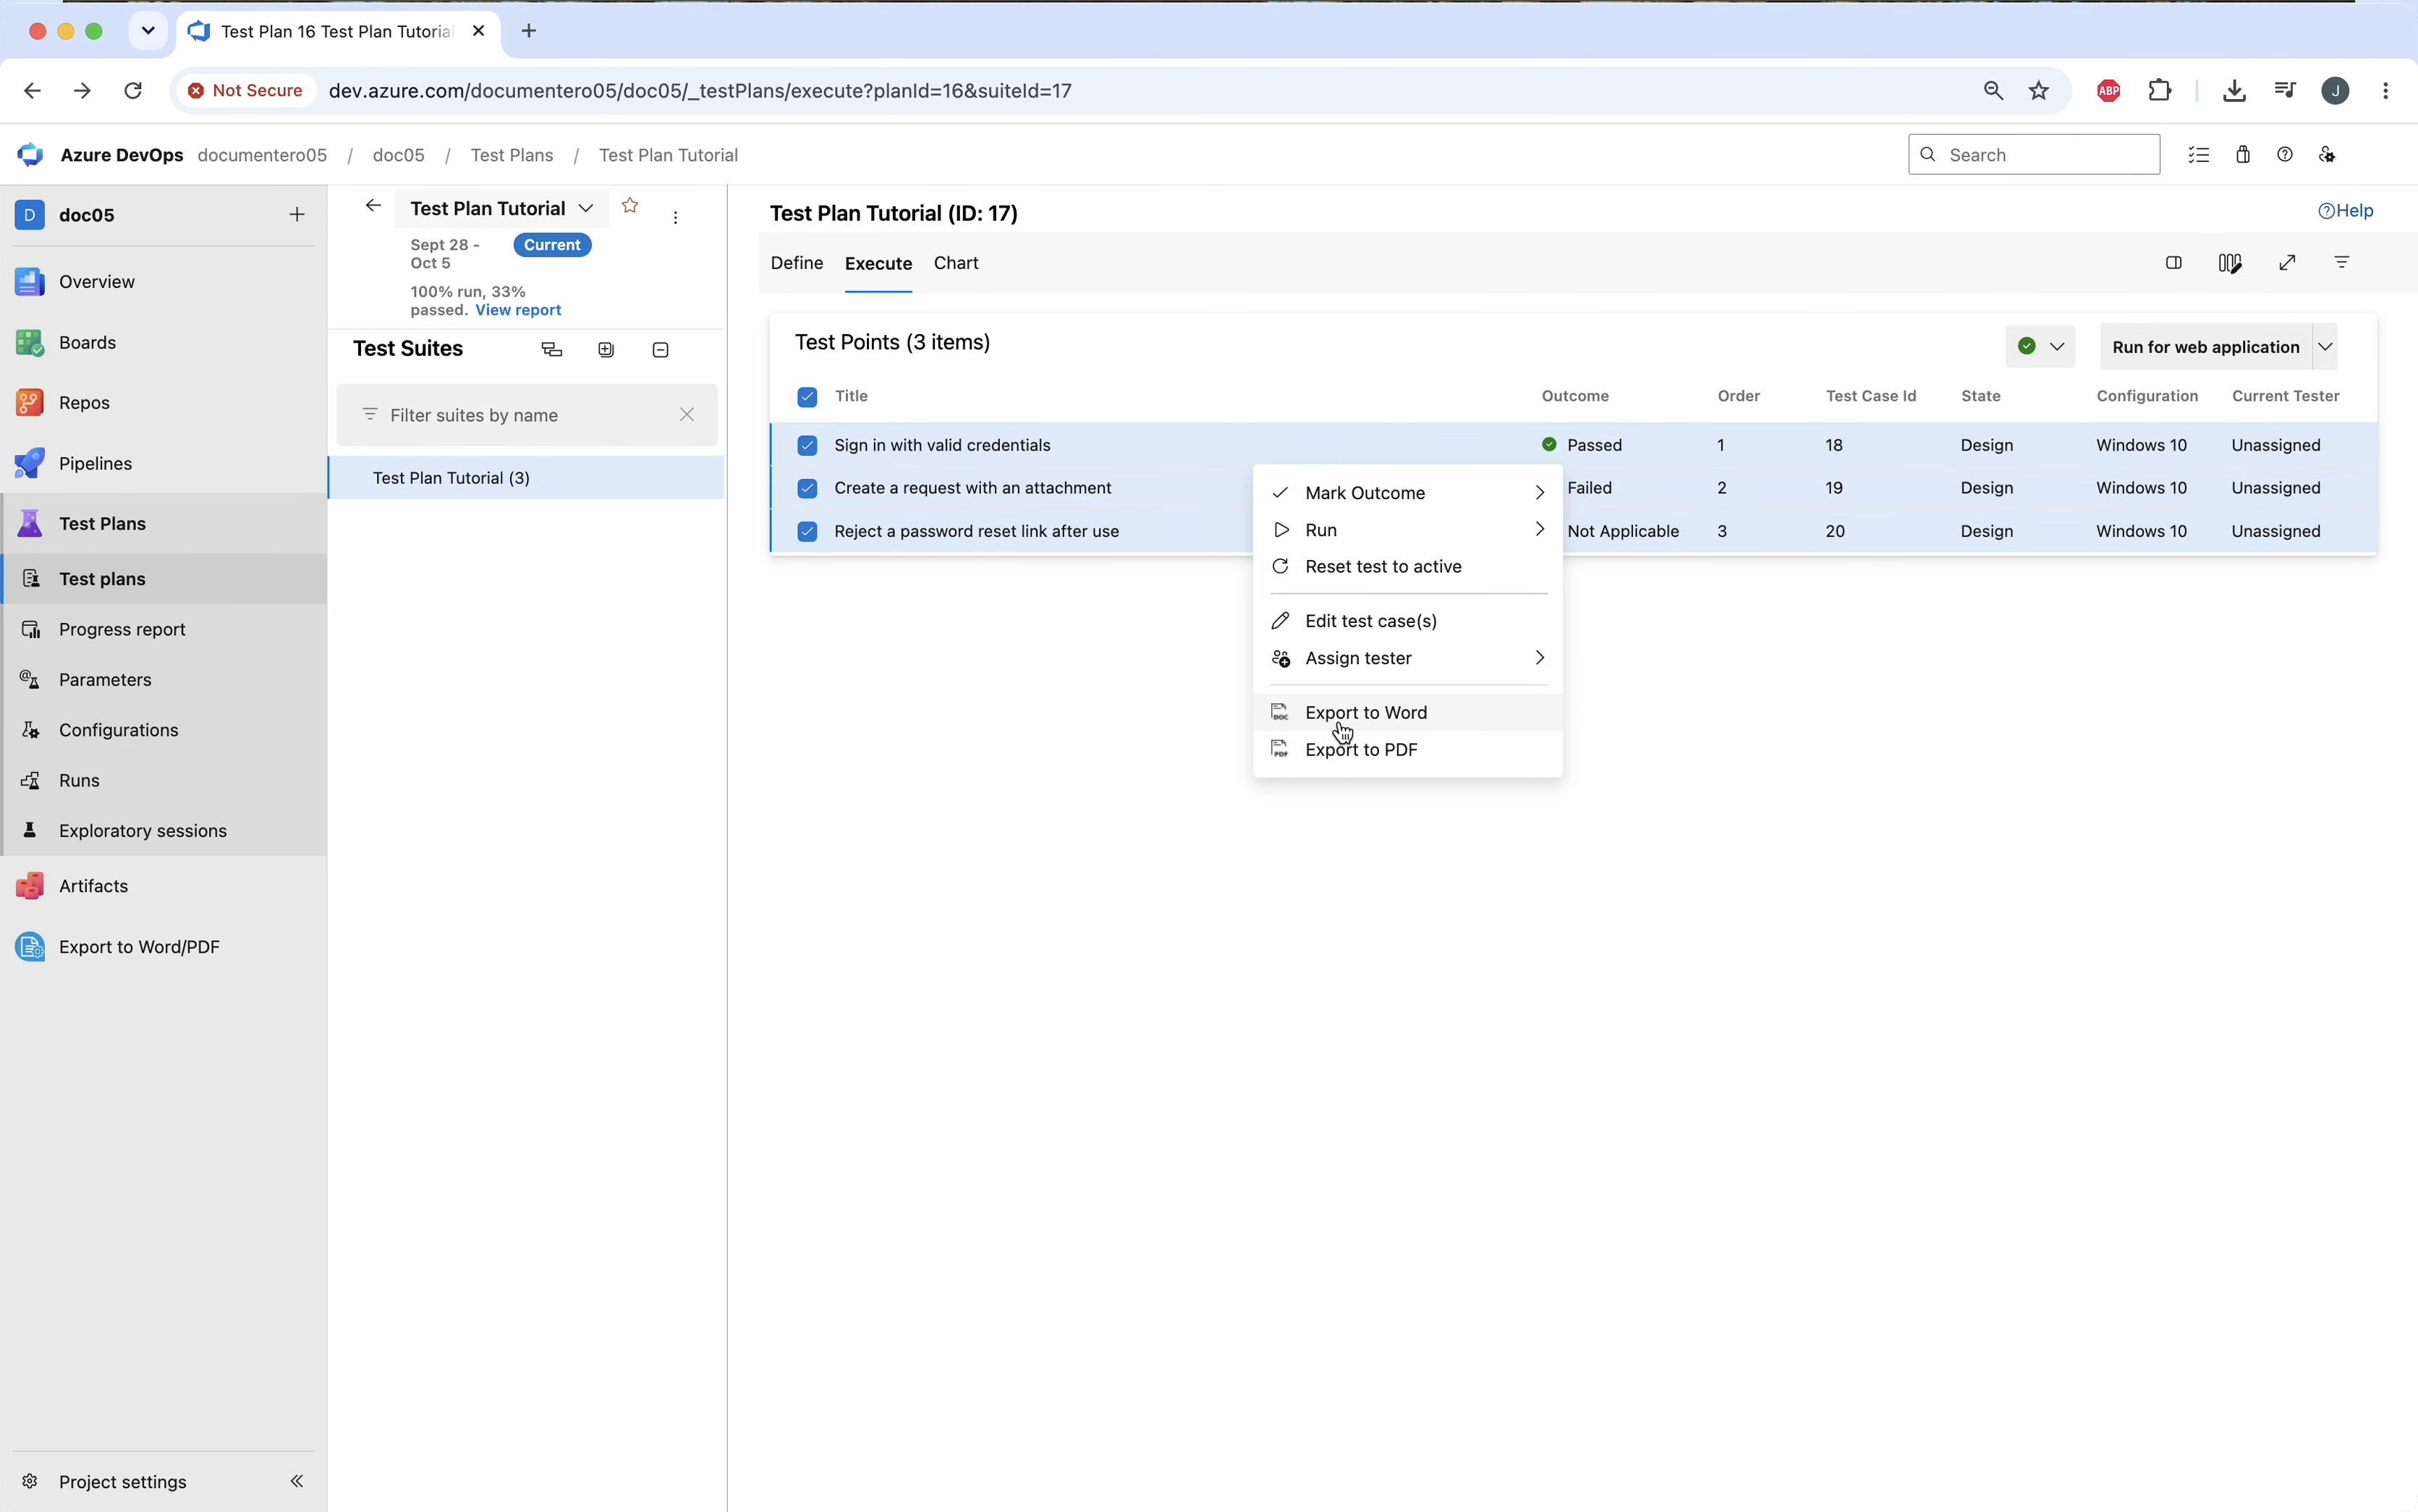This screenshot has height=1512, width=2418.
Task: Choose Export to PDF
Action: click(1408, 749)
